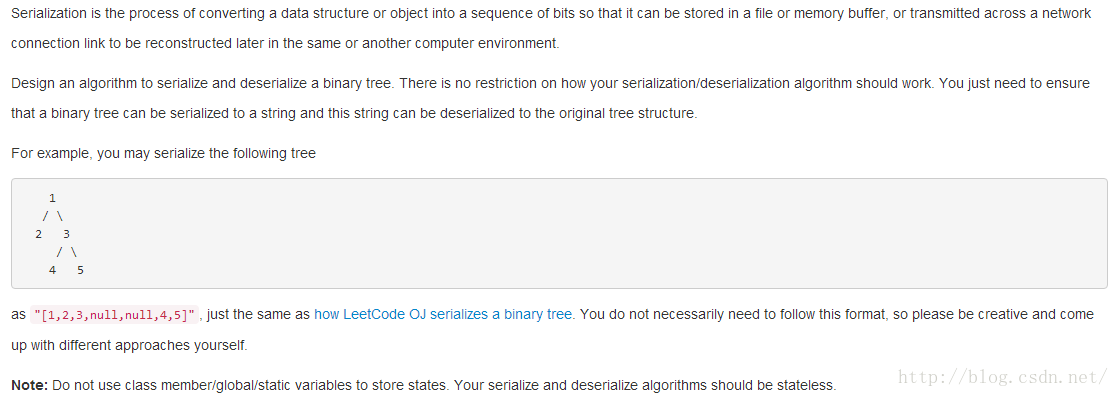Click node 2 in the tree diagram
Viewport: 1119px width, 397px height.
point(39,233)
